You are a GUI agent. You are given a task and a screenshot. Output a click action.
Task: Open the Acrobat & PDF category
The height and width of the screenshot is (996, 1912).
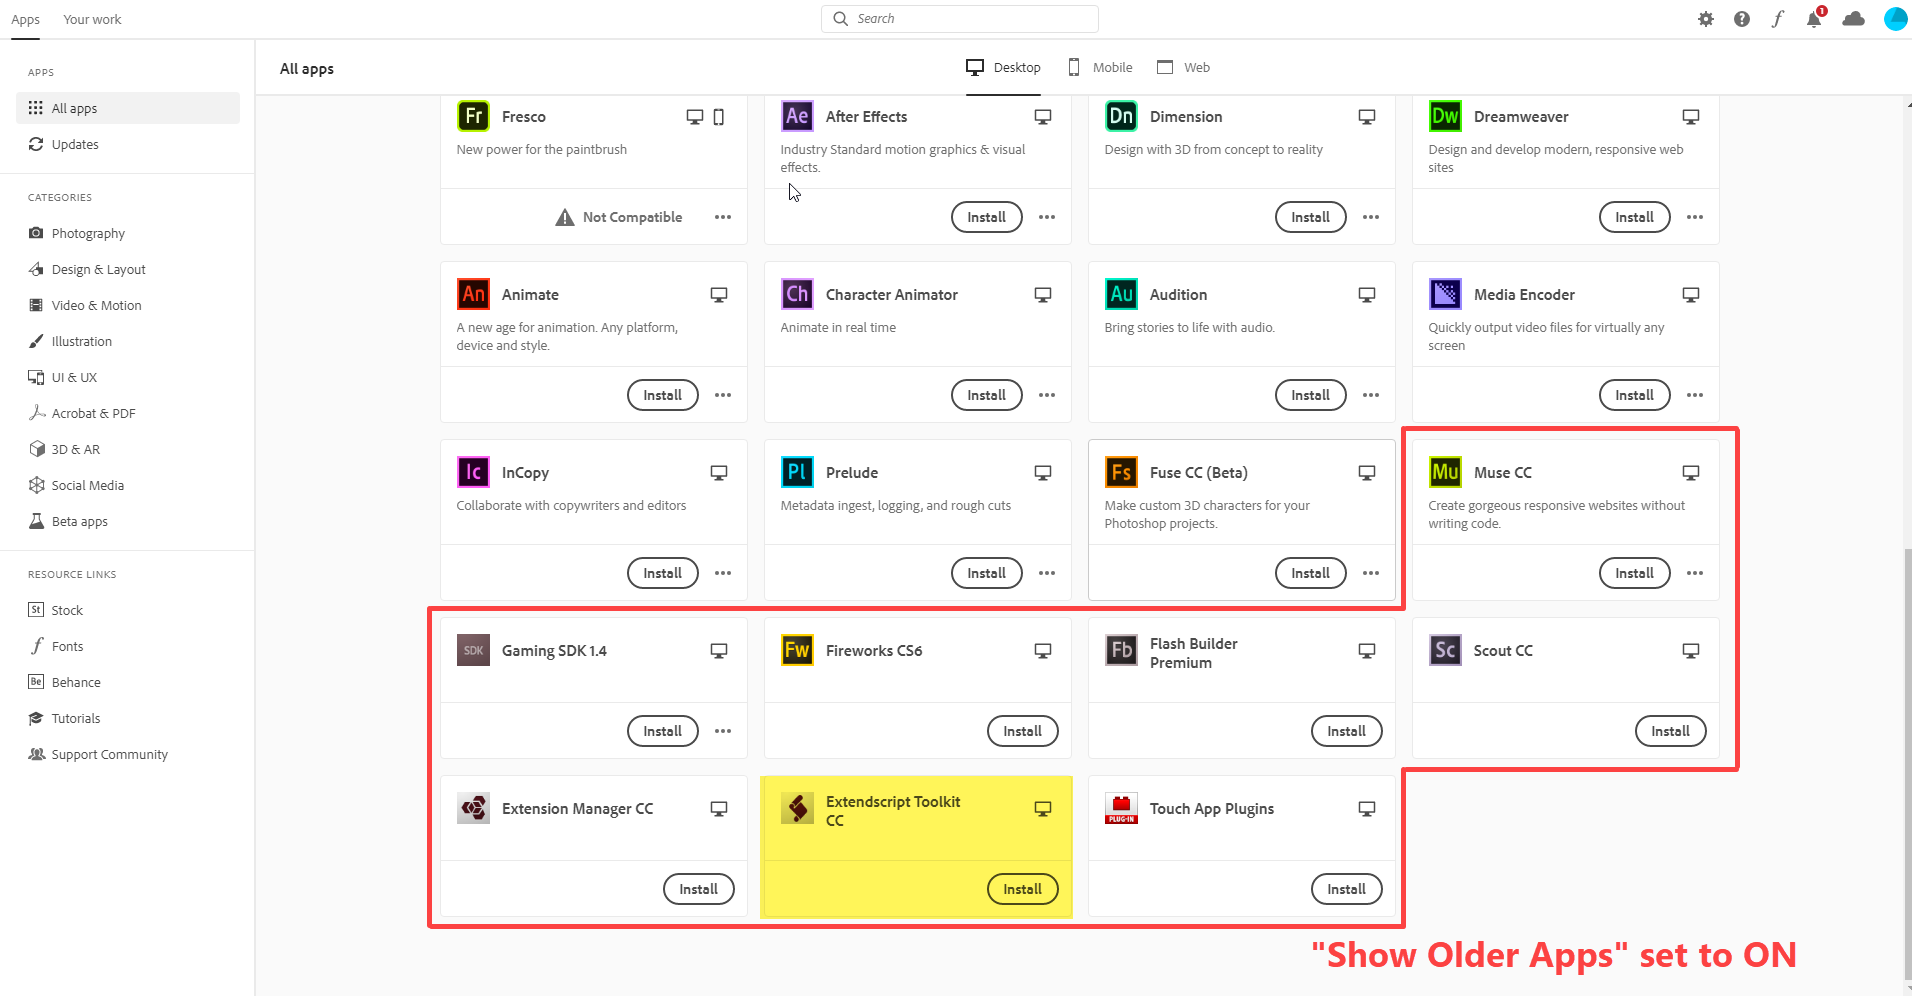93,412
